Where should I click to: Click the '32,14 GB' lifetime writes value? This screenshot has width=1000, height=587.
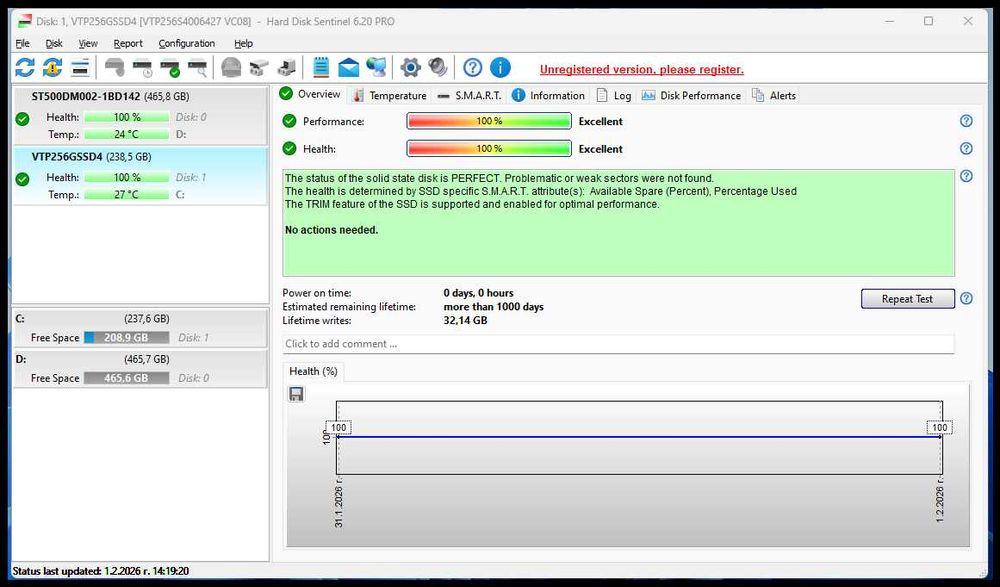tap(465, 320)
